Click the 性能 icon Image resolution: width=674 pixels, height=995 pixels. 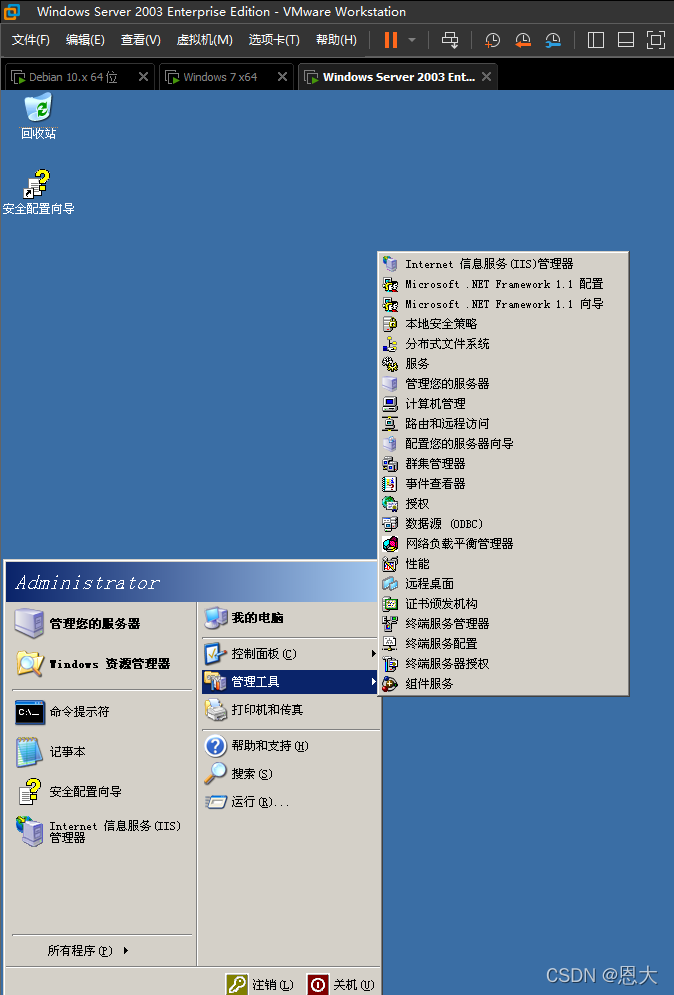coord(390,563)
